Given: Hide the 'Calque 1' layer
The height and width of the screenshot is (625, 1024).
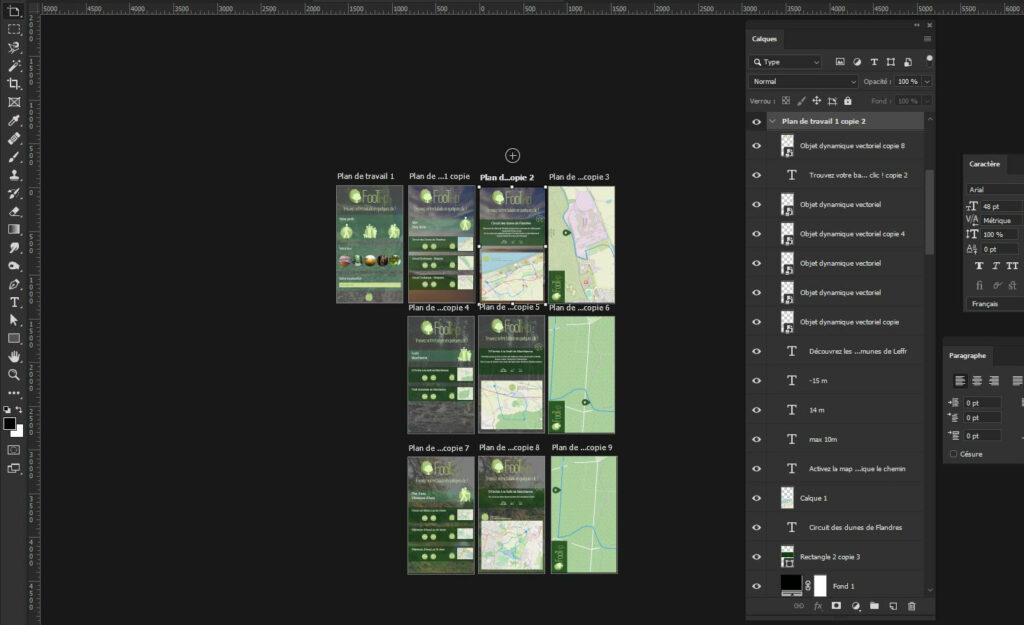Looking at the screenshot, I should (756, 498).
